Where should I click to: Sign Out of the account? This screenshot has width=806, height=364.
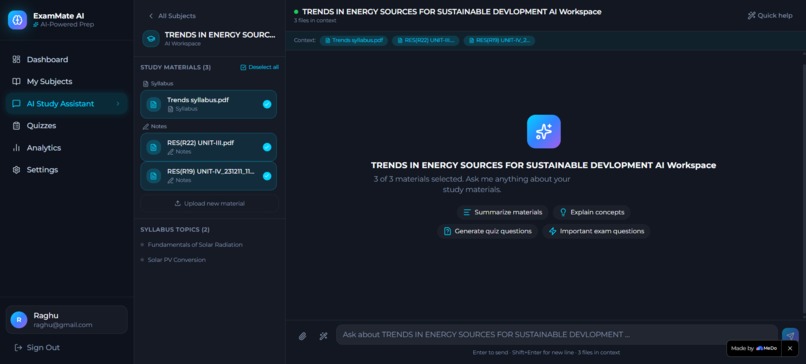coord(37,348)
